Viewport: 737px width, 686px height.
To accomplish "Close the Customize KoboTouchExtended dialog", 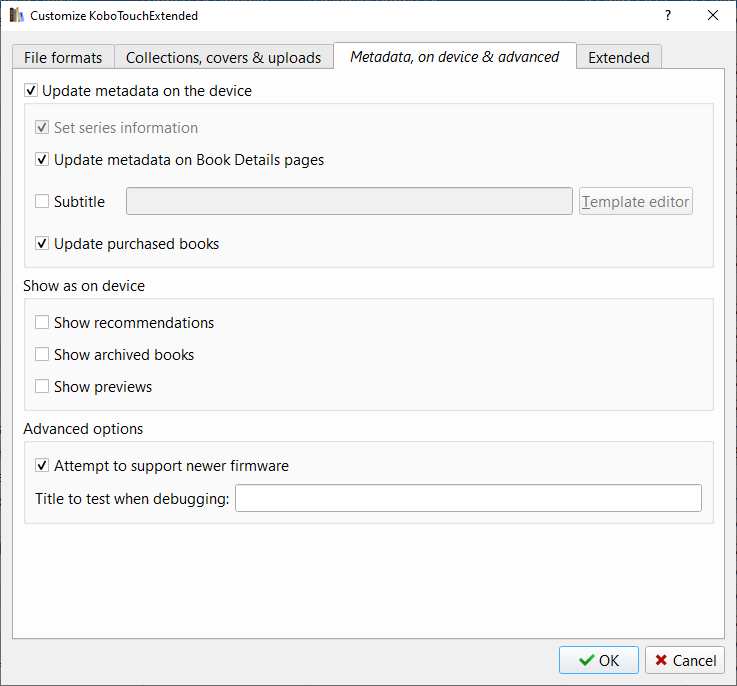I will click(x=713, y=16).
